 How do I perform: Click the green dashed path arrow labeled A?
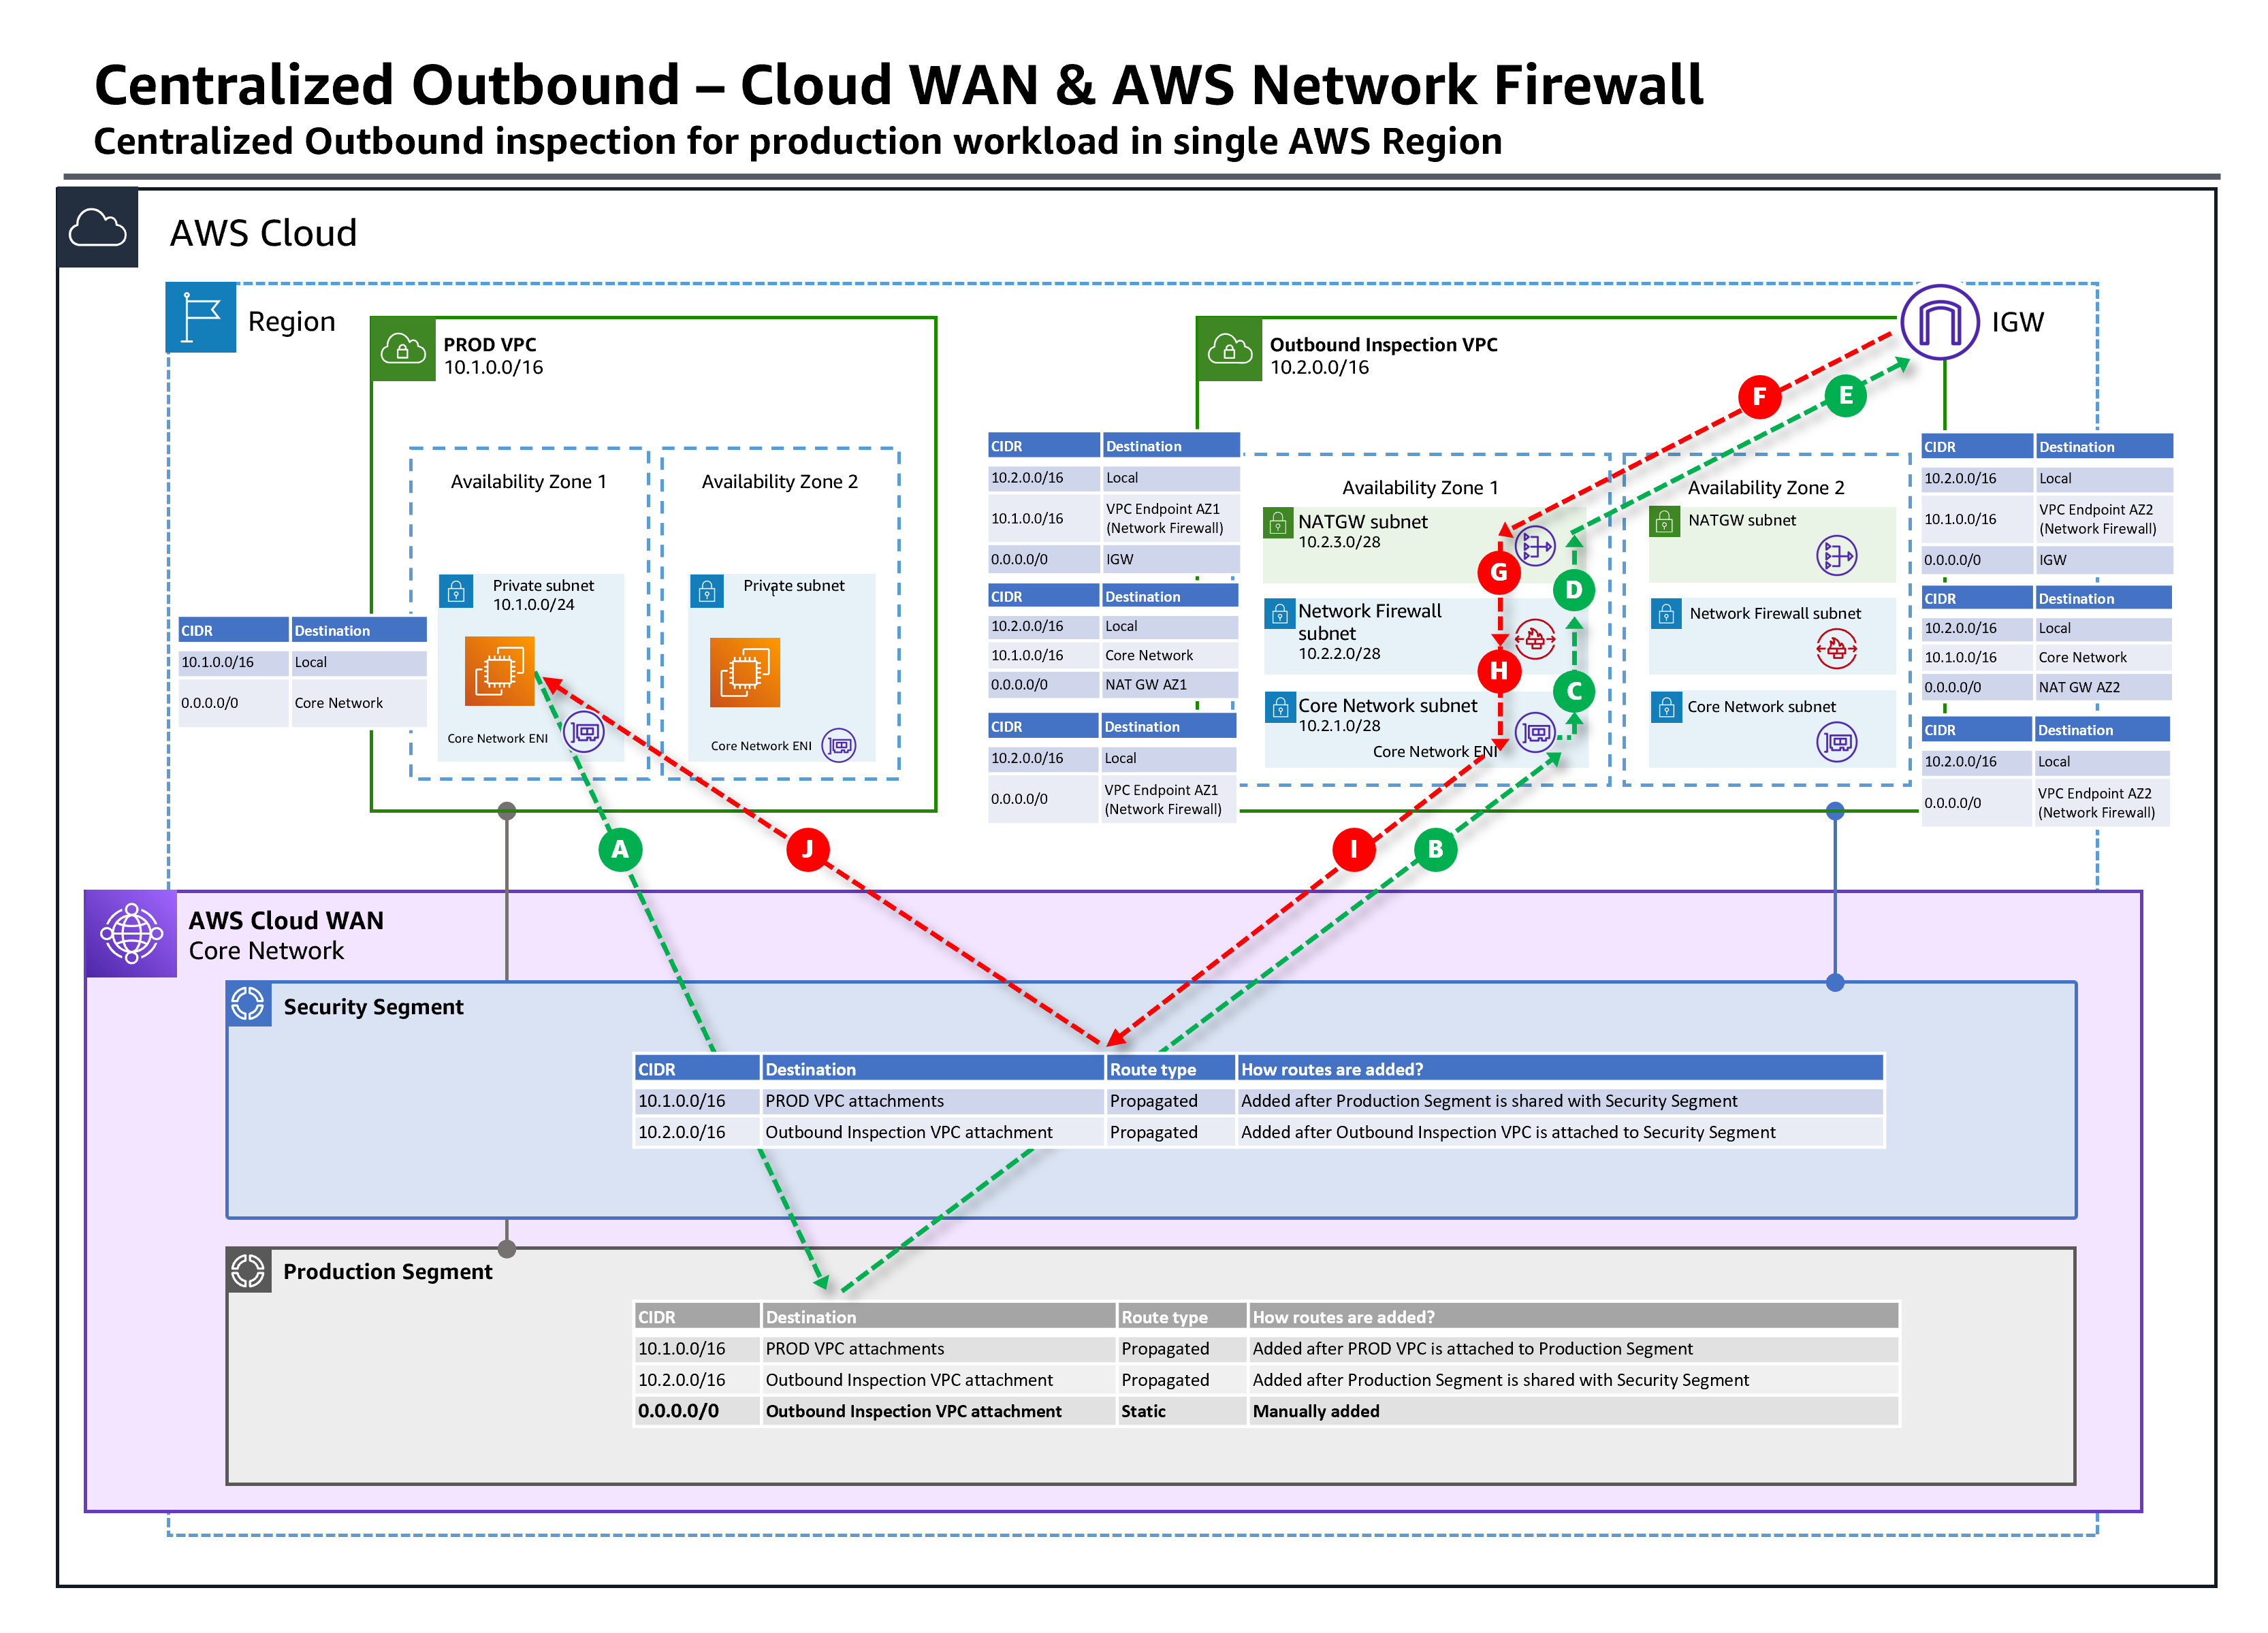[618, 850]
